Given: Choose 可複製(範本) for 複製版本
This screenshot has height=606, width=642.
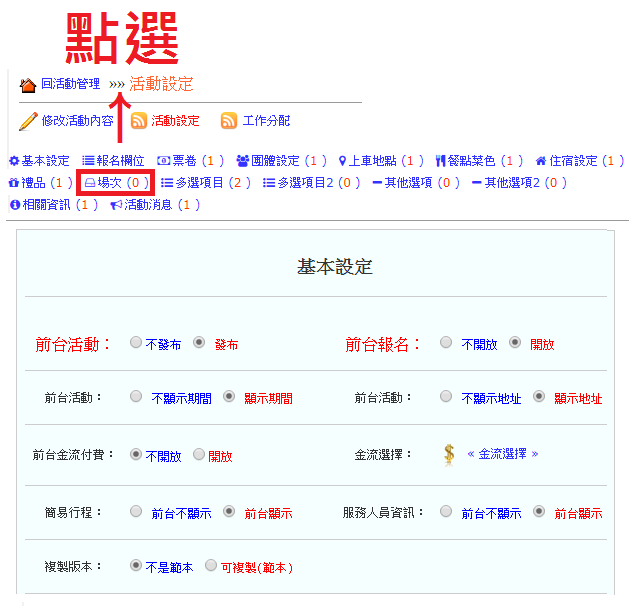Looking at the screenshot, I should click(x=211, y=565).
